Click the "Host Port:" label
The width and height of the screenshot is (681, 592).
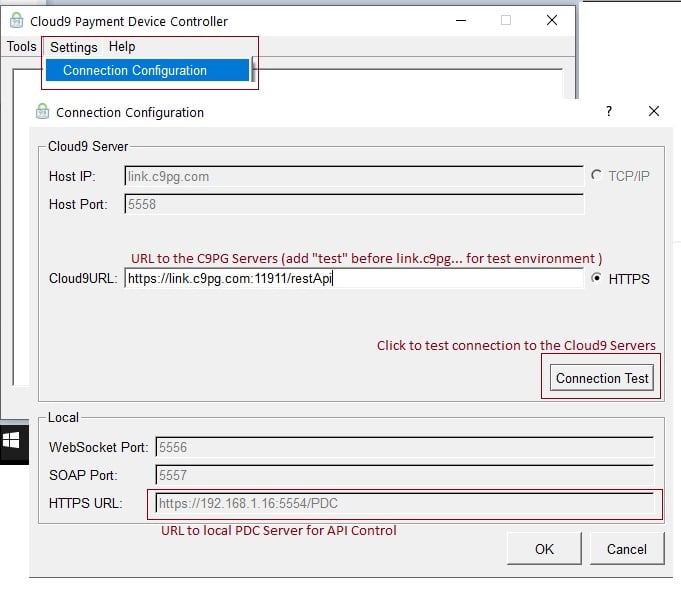(x=78, y=204)
